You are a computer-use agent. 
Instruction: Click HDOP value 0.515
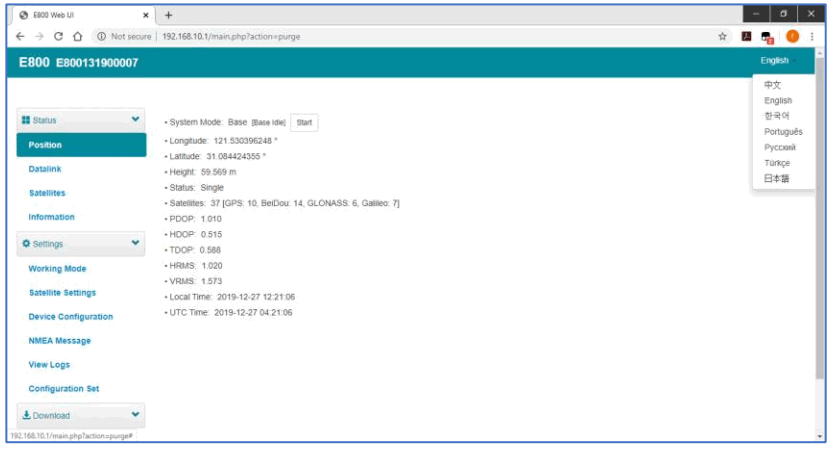(211, 234)
